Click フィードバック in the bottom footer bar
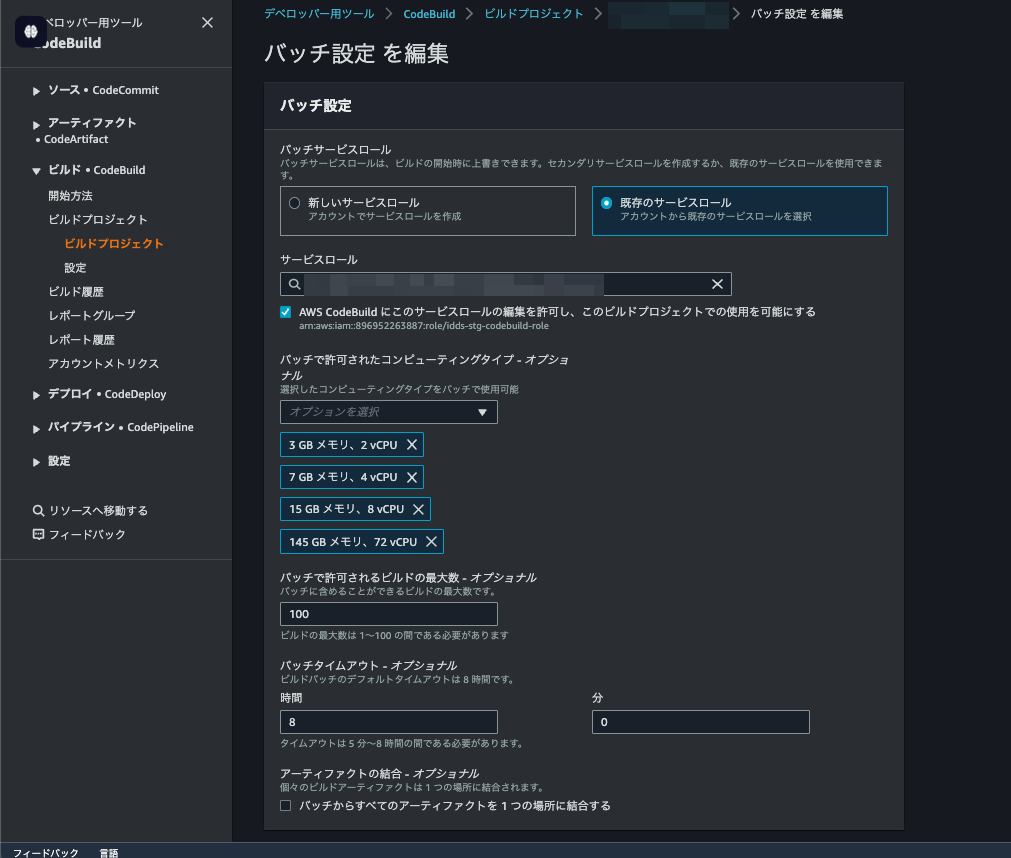 tap(45, 852)
